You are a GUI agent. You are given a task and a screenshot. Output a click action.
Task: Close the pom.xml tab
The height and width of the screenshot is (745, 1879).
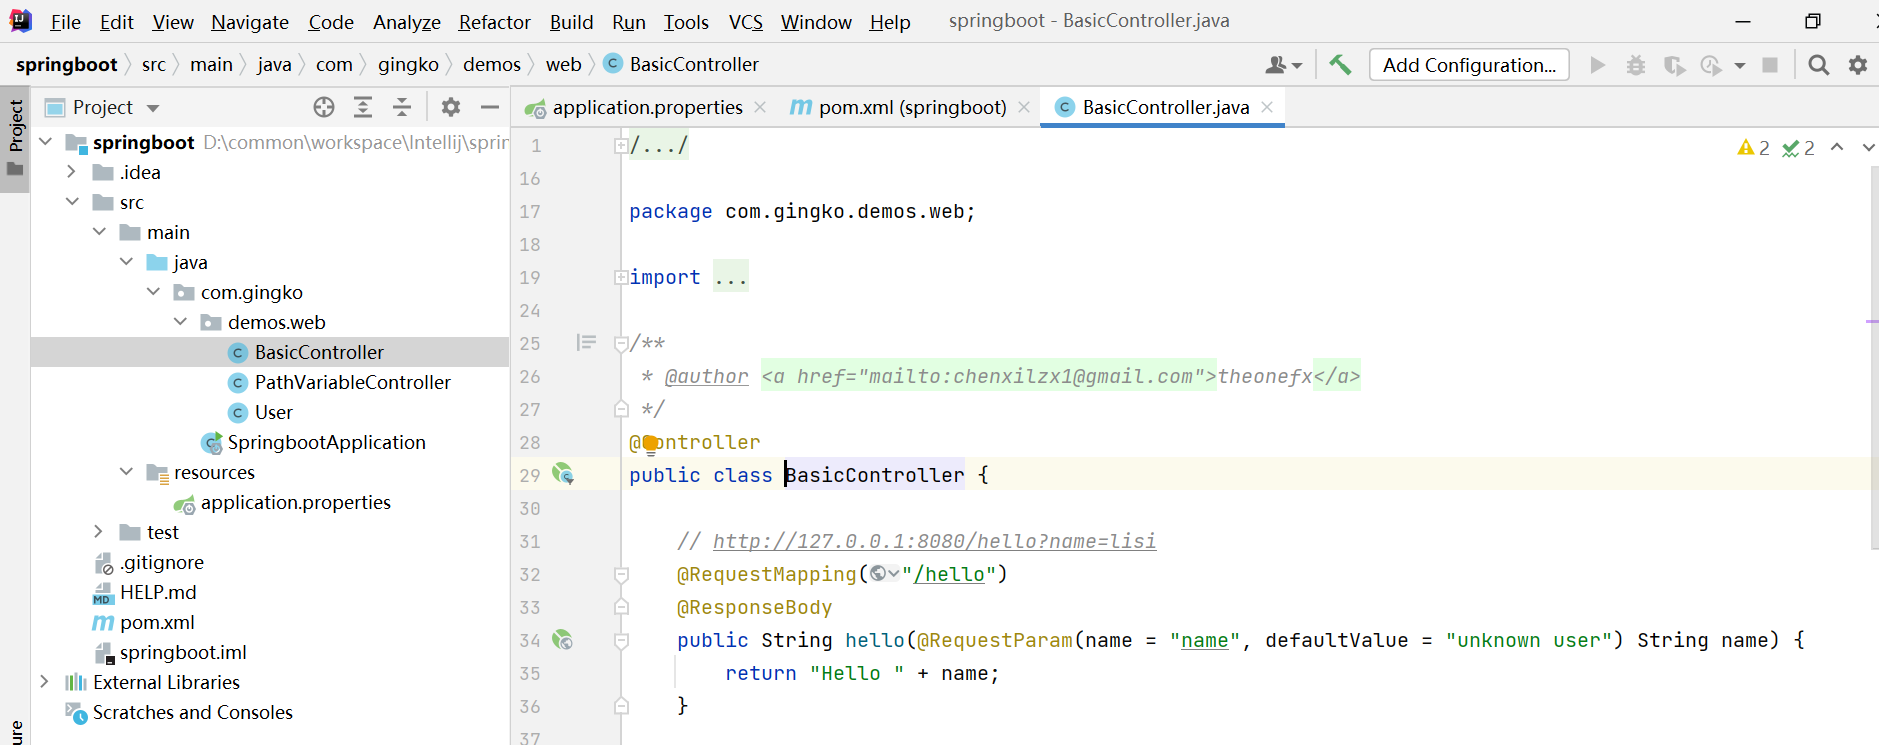1024,107
